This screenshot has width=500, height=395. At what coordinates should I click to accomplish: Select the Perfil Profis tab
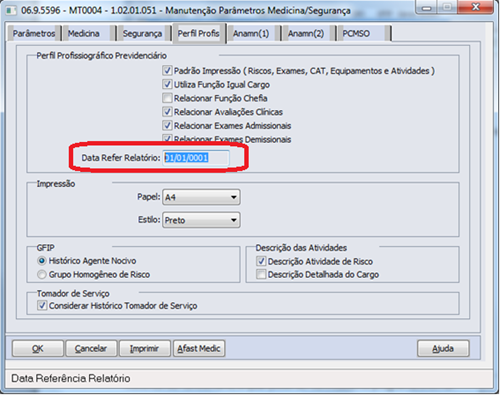click(199, 33)
